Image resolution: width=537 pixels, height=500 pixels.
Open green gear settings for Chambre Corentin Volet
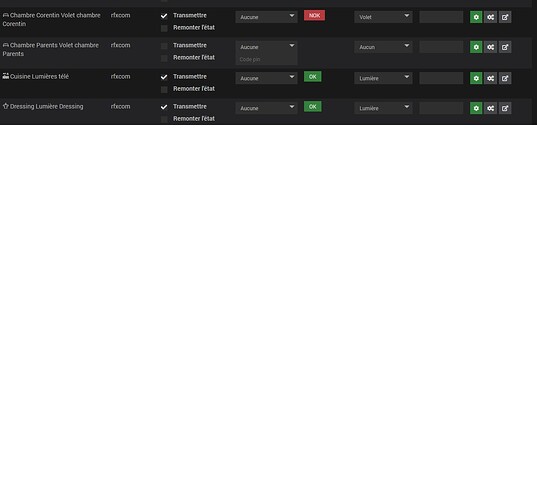pyautogui.click(x=476, y=17)
